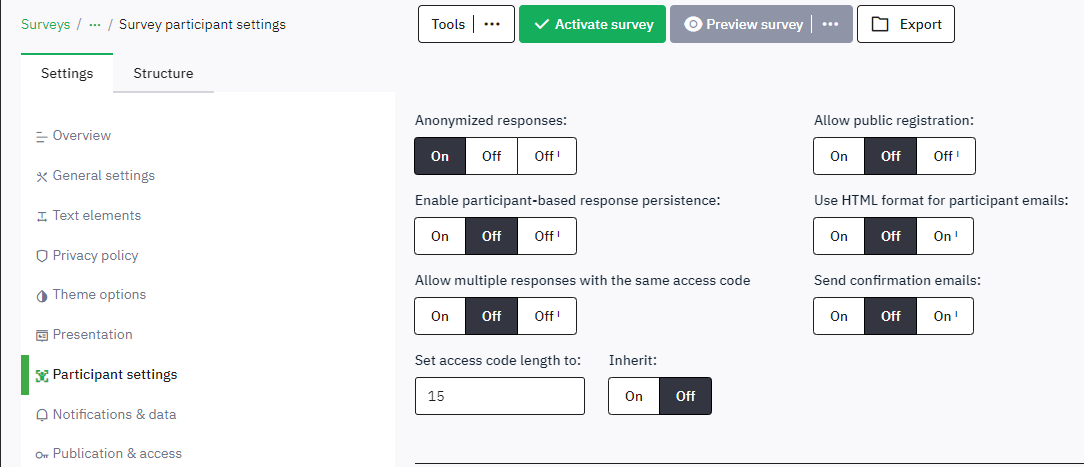This screenshot has height=467, width=1084.
Task: Click the Presentation sidebar icon
Action: 42,335
